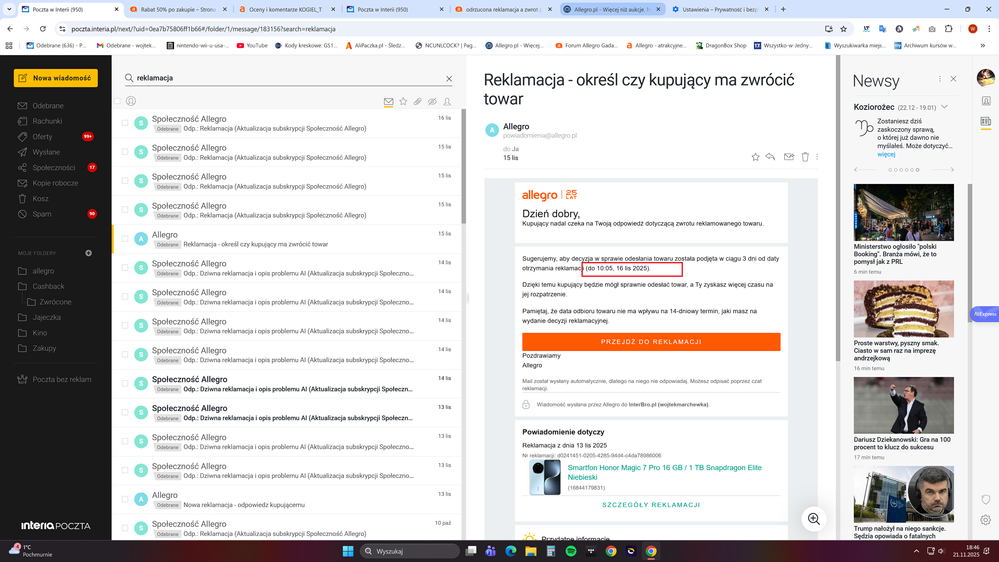Viewport: 999px width, 562px height.
Task: Open the Spam folder
Action: (42, 214)
